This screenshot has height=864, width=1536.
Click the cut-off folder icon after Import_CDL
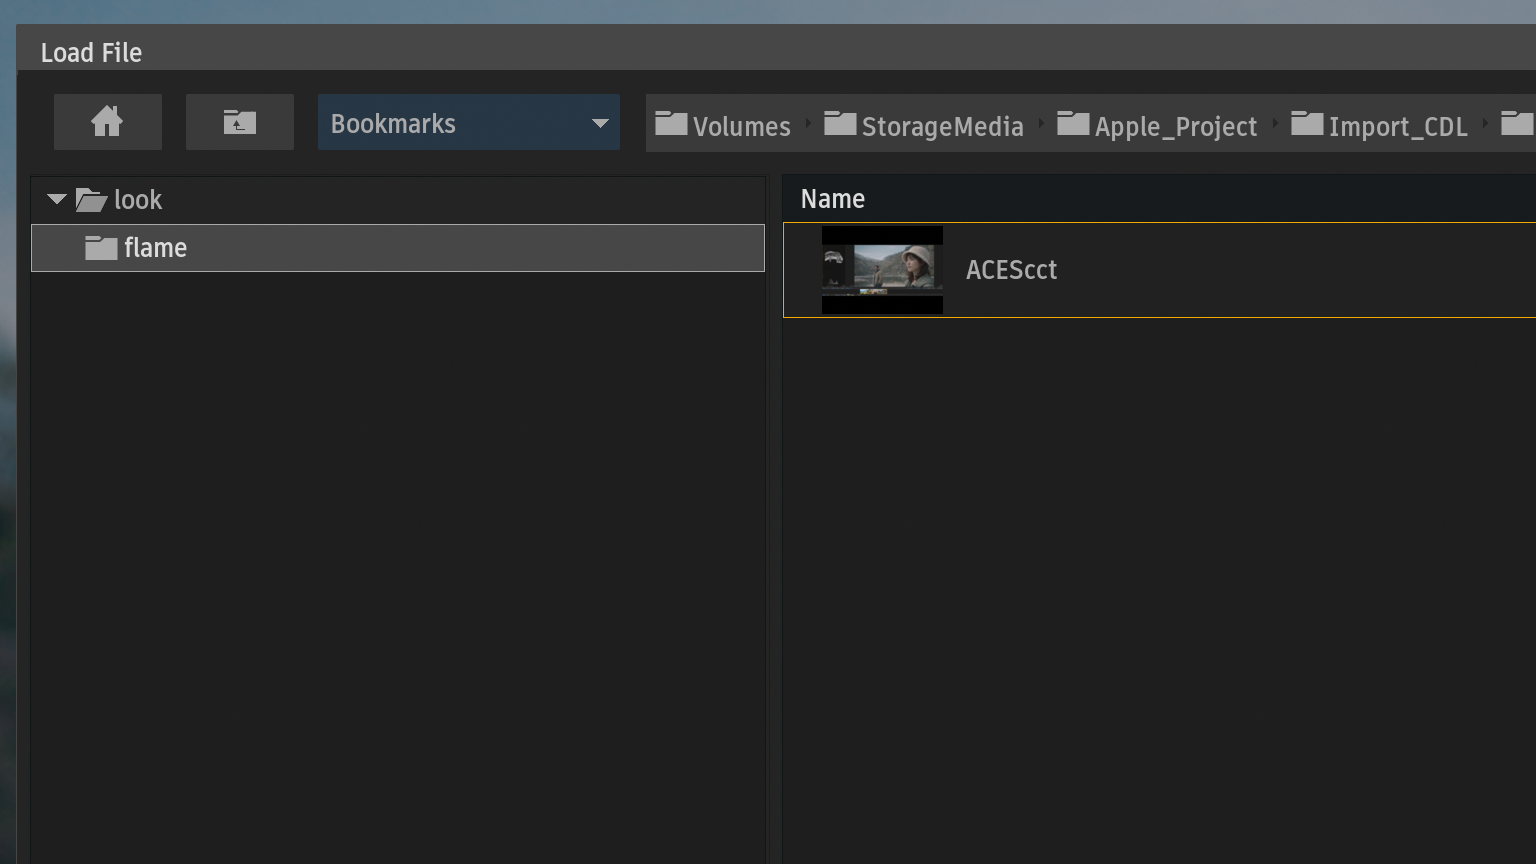1517,124
